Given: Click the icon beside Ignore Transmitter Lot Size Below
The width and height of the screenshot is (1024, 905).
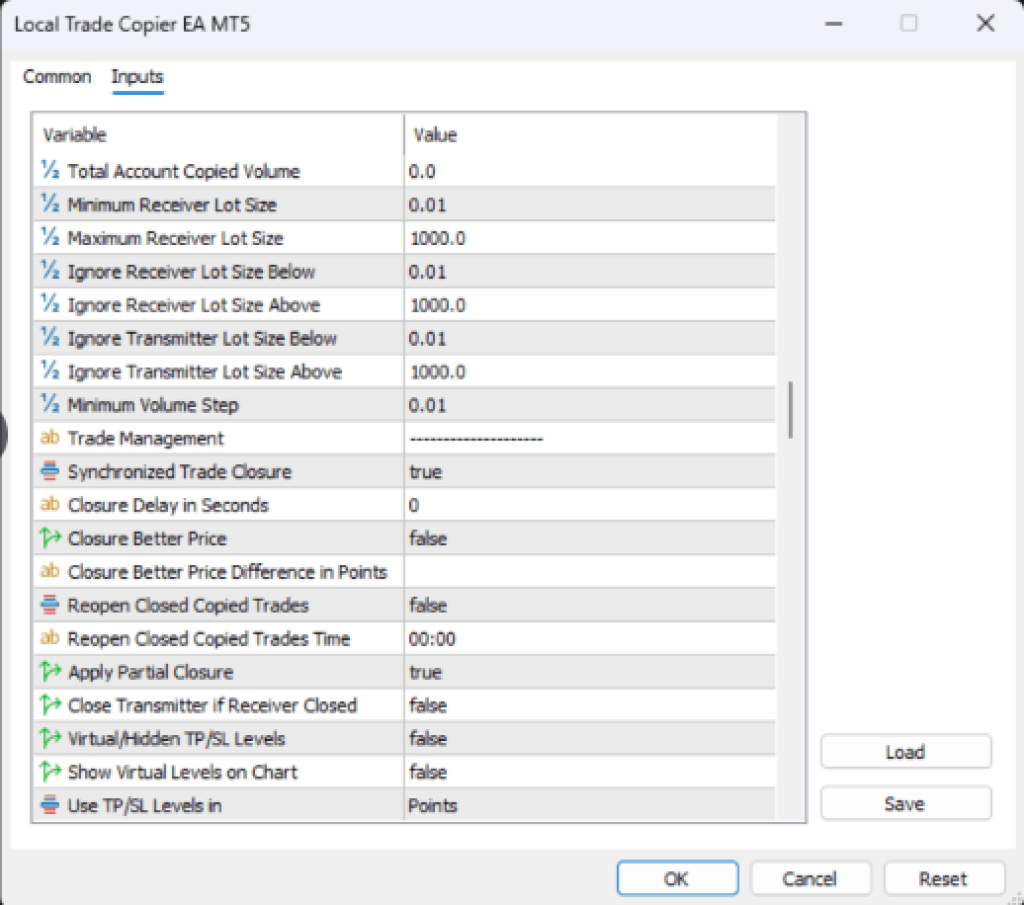Looking at the screenshot, I should [50, 338].
